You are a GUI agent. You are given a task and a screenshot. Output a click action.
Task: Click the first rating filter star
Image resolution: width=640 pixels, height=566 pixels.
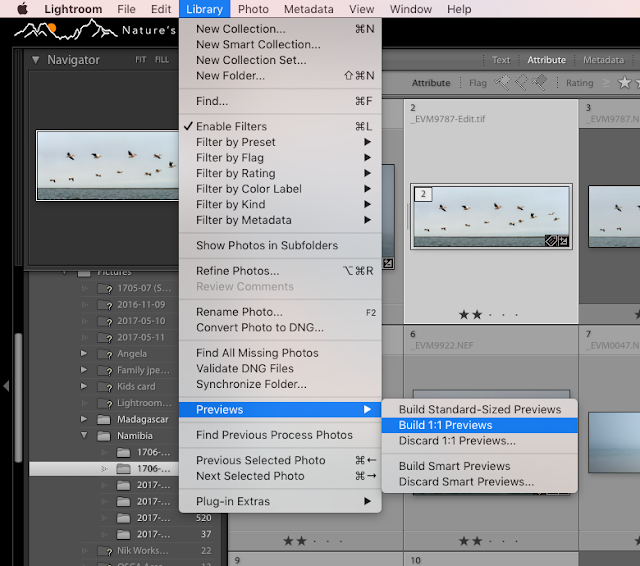624,83
